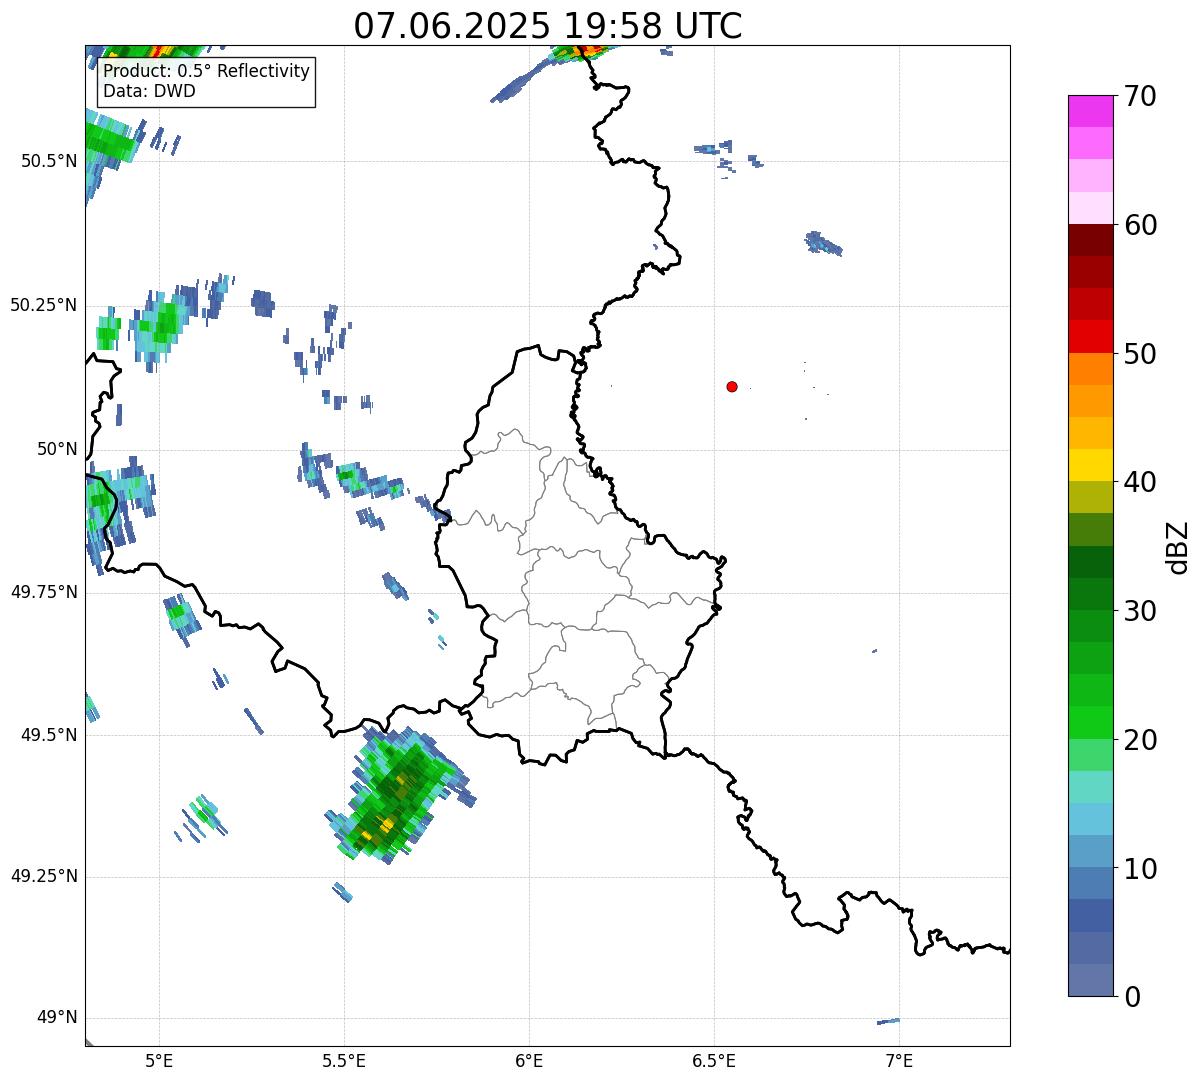Click the 50.5°N latitude label
The height and width of the screenshot is (1081, 1202).
click(x=49, y=161)
